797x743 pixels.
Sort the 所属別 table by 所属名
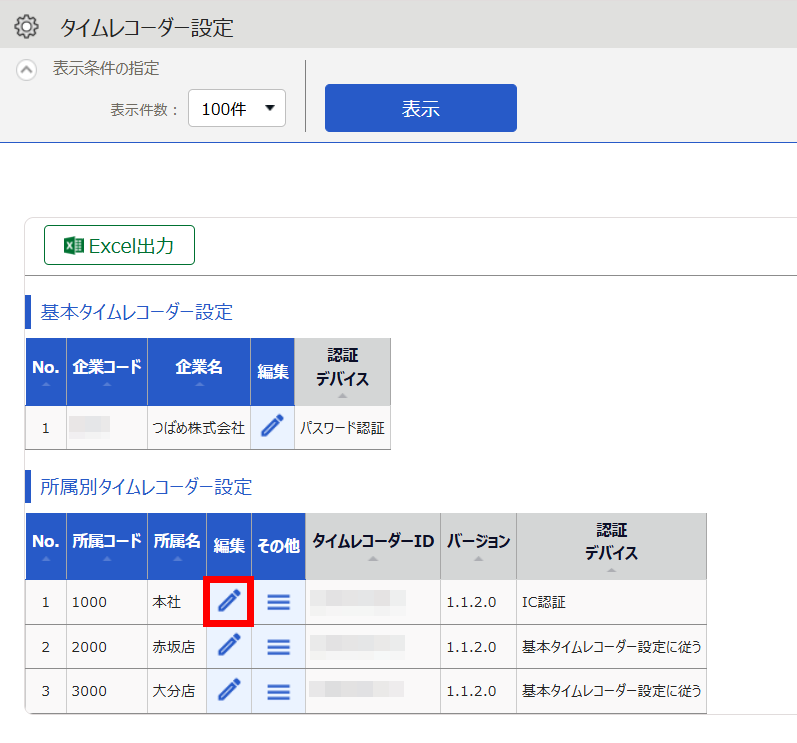(x=177, y=546)
